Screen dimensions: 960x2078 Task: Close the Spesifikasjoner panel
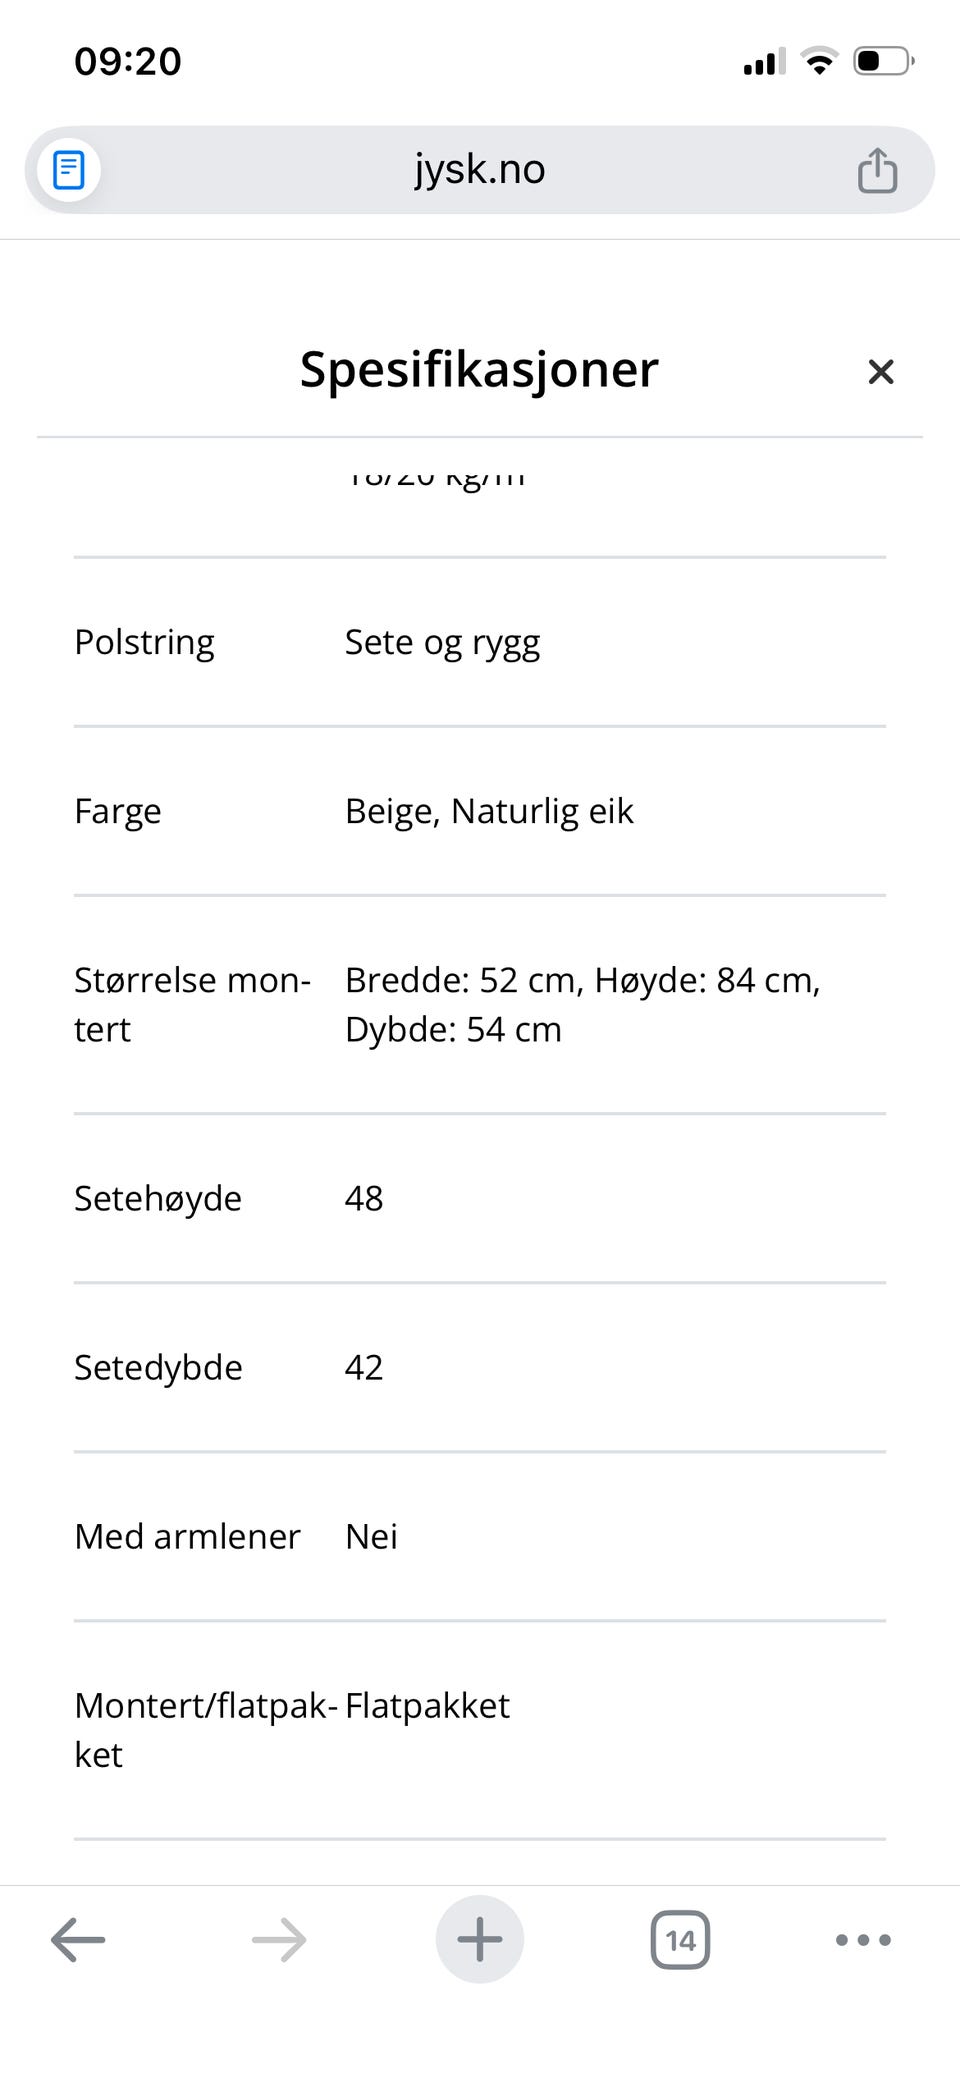pyautogui.click(x=880, y=372)
